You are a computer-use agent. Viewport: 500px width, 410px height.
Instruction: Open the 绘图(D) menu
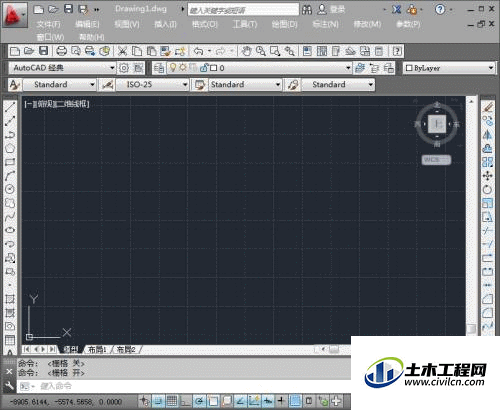coord(284,24)
